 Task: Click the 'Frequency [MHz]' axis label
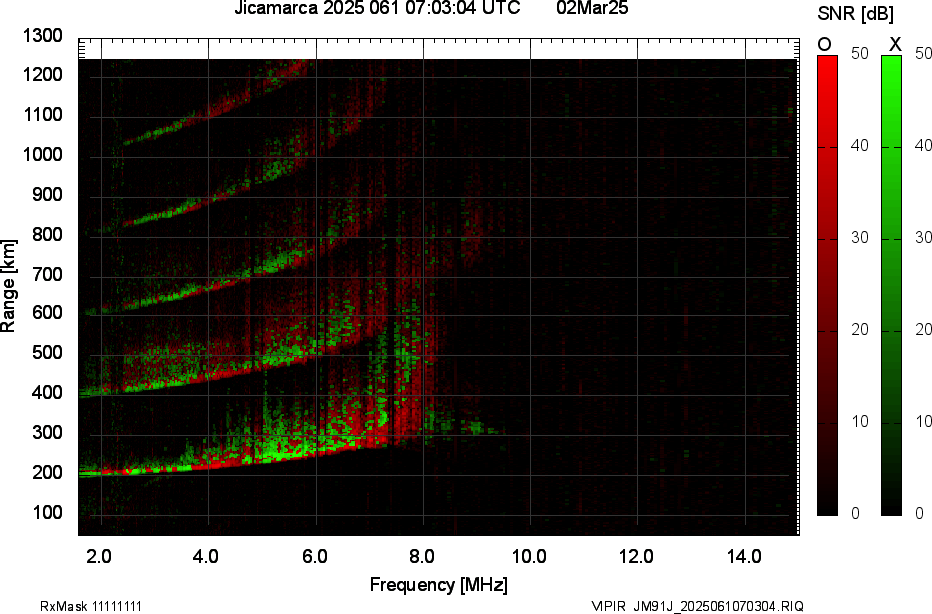click(439, 584)
